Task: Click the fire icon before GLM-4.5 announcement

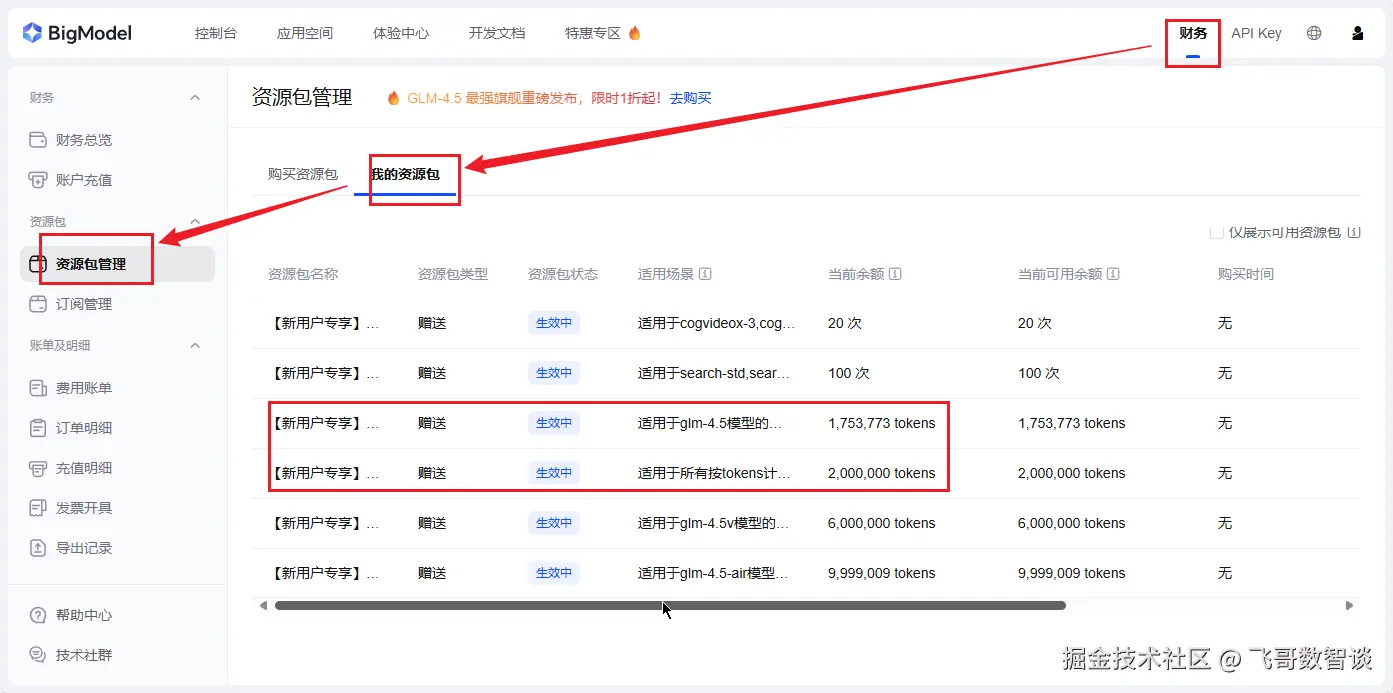Action: 393,98
